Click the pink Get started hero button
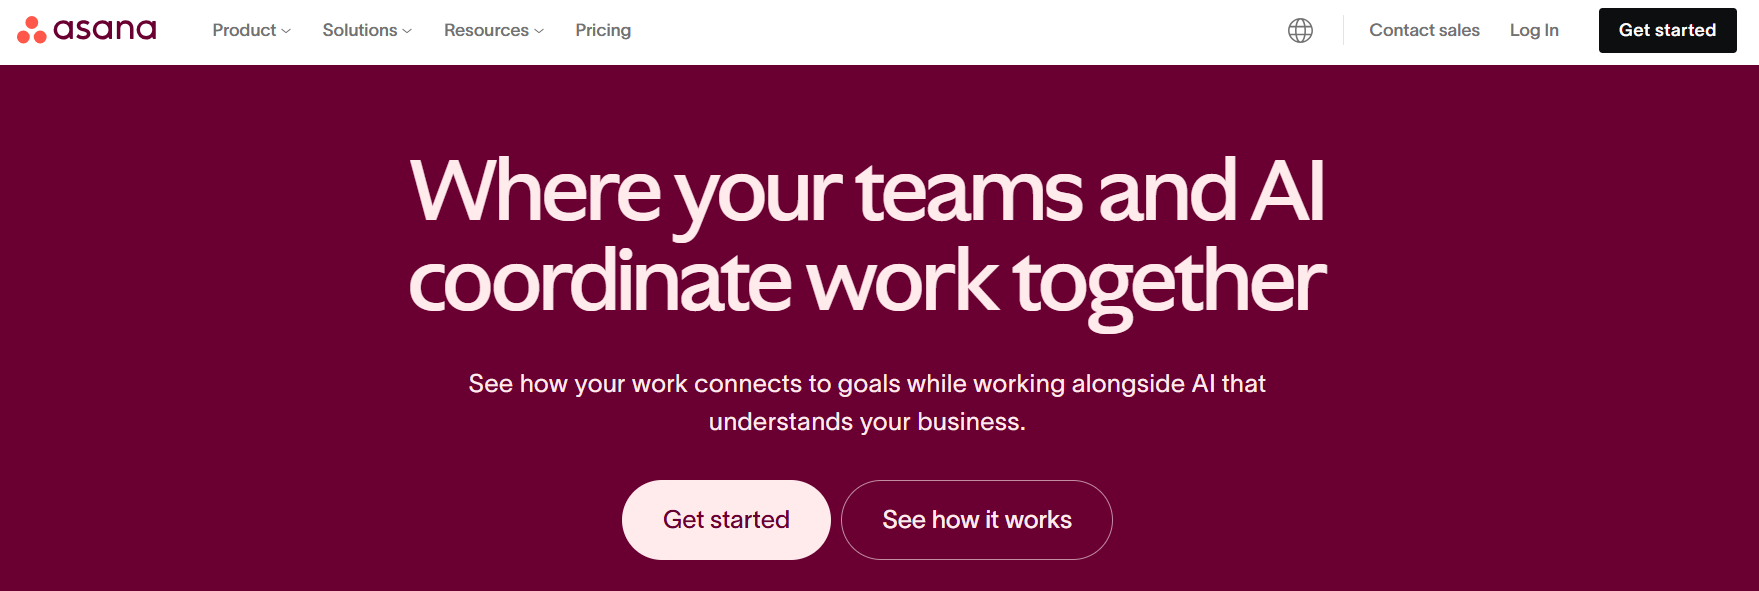Screen dimensions: 1759x591 click(x=726, y=520)
